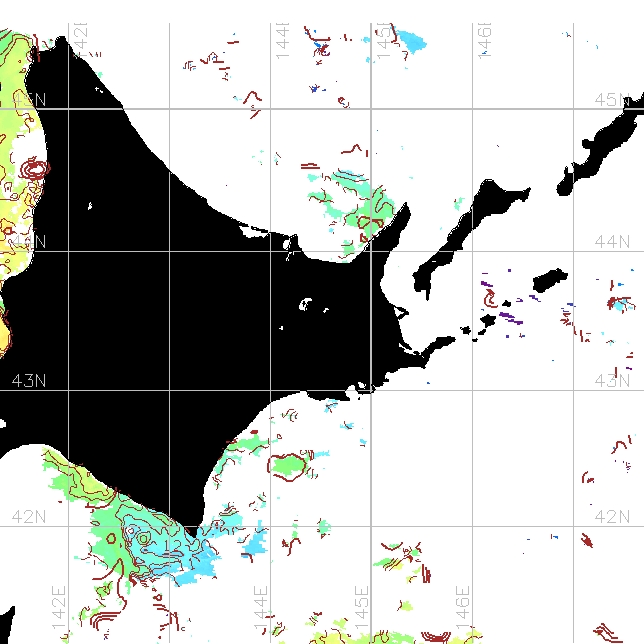Click the 145E longitude label at bottom

tap(361, 608)
